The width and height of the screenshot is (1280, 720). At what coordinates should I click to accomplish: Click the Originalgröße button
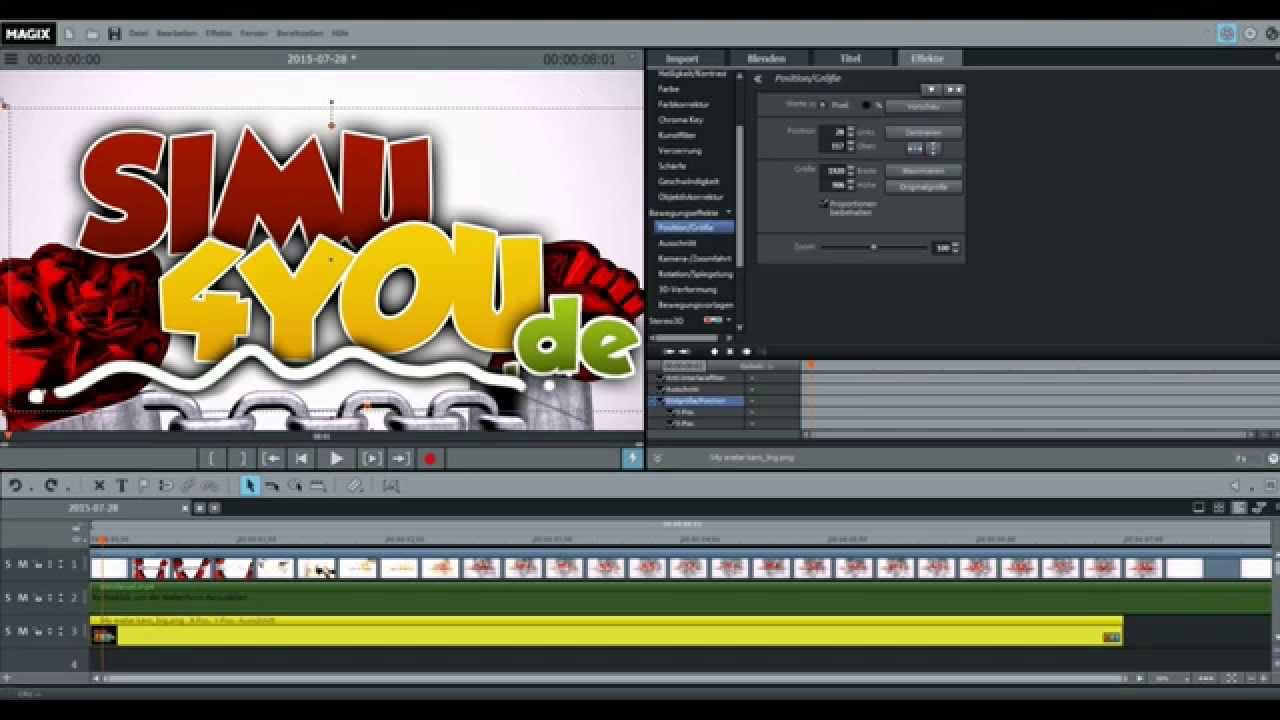pyautogui.click(x=923, y=187)
